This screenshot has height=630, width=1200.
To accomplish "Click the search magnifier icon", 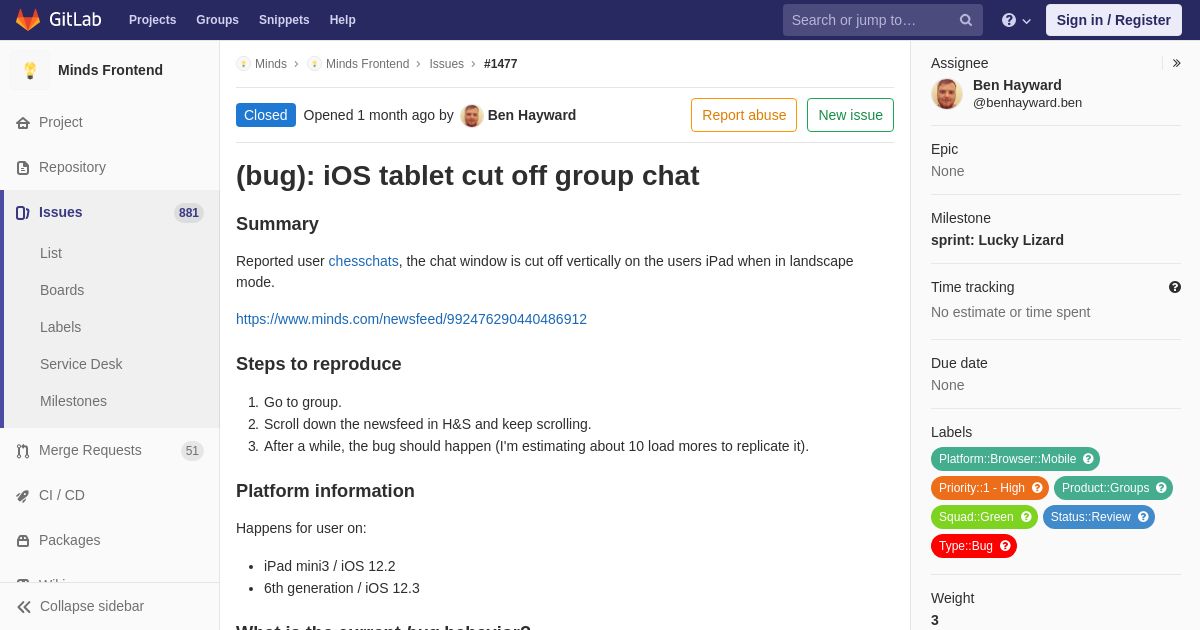I will coord(966,20).
